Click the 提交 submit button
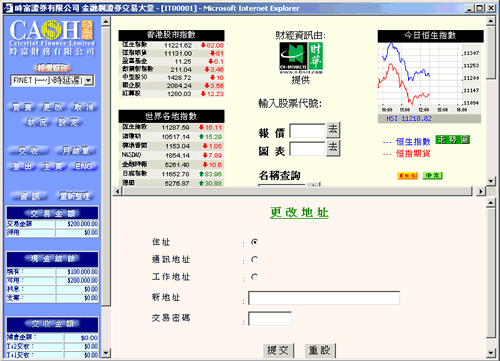 tap(278, 350)
